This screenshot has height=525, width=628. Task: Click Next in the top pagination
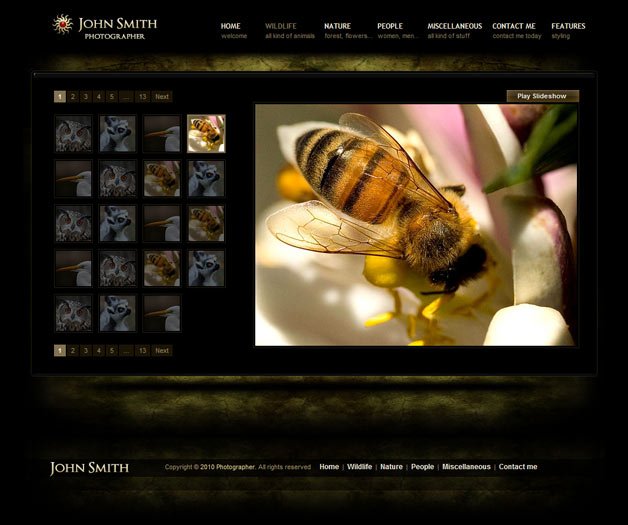pos(162,97)
